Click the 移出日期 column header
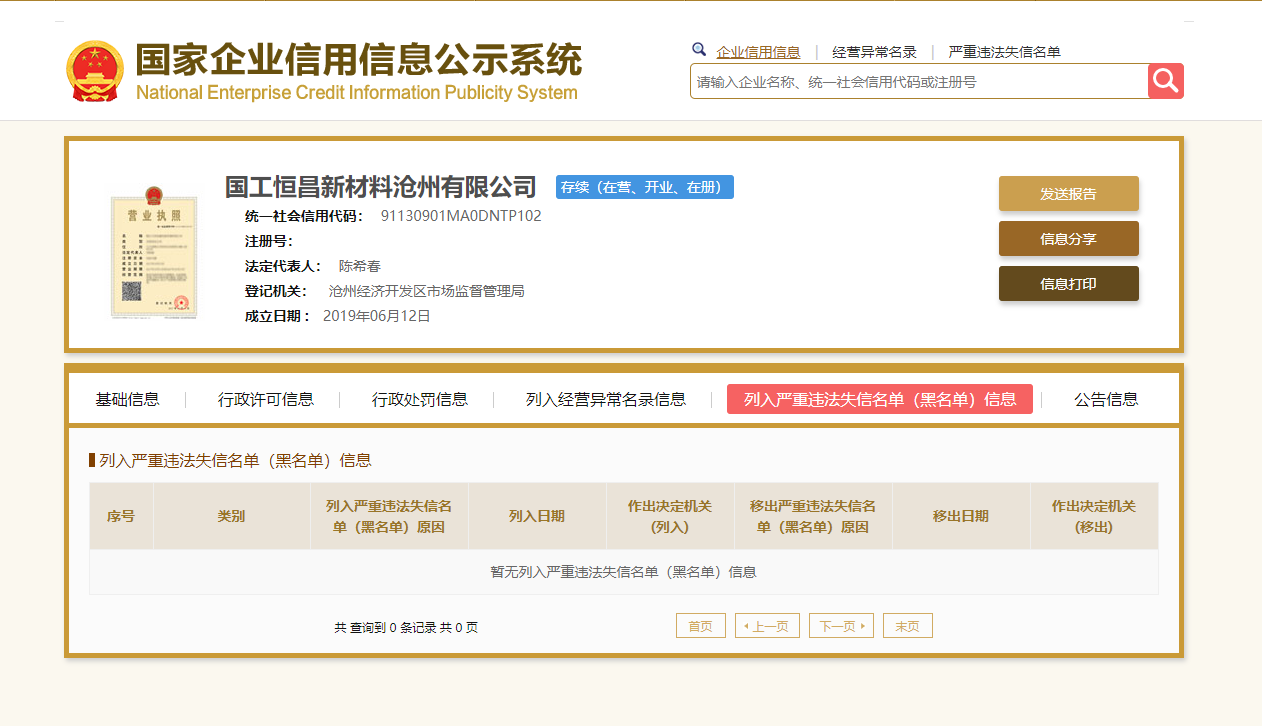 click(961, 516)
